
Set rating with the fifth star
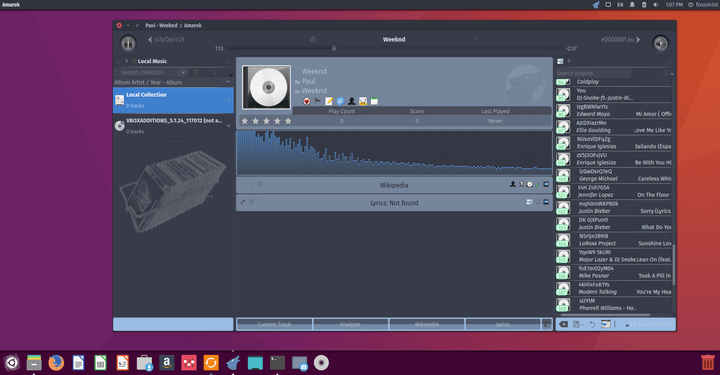coord(288,121)
